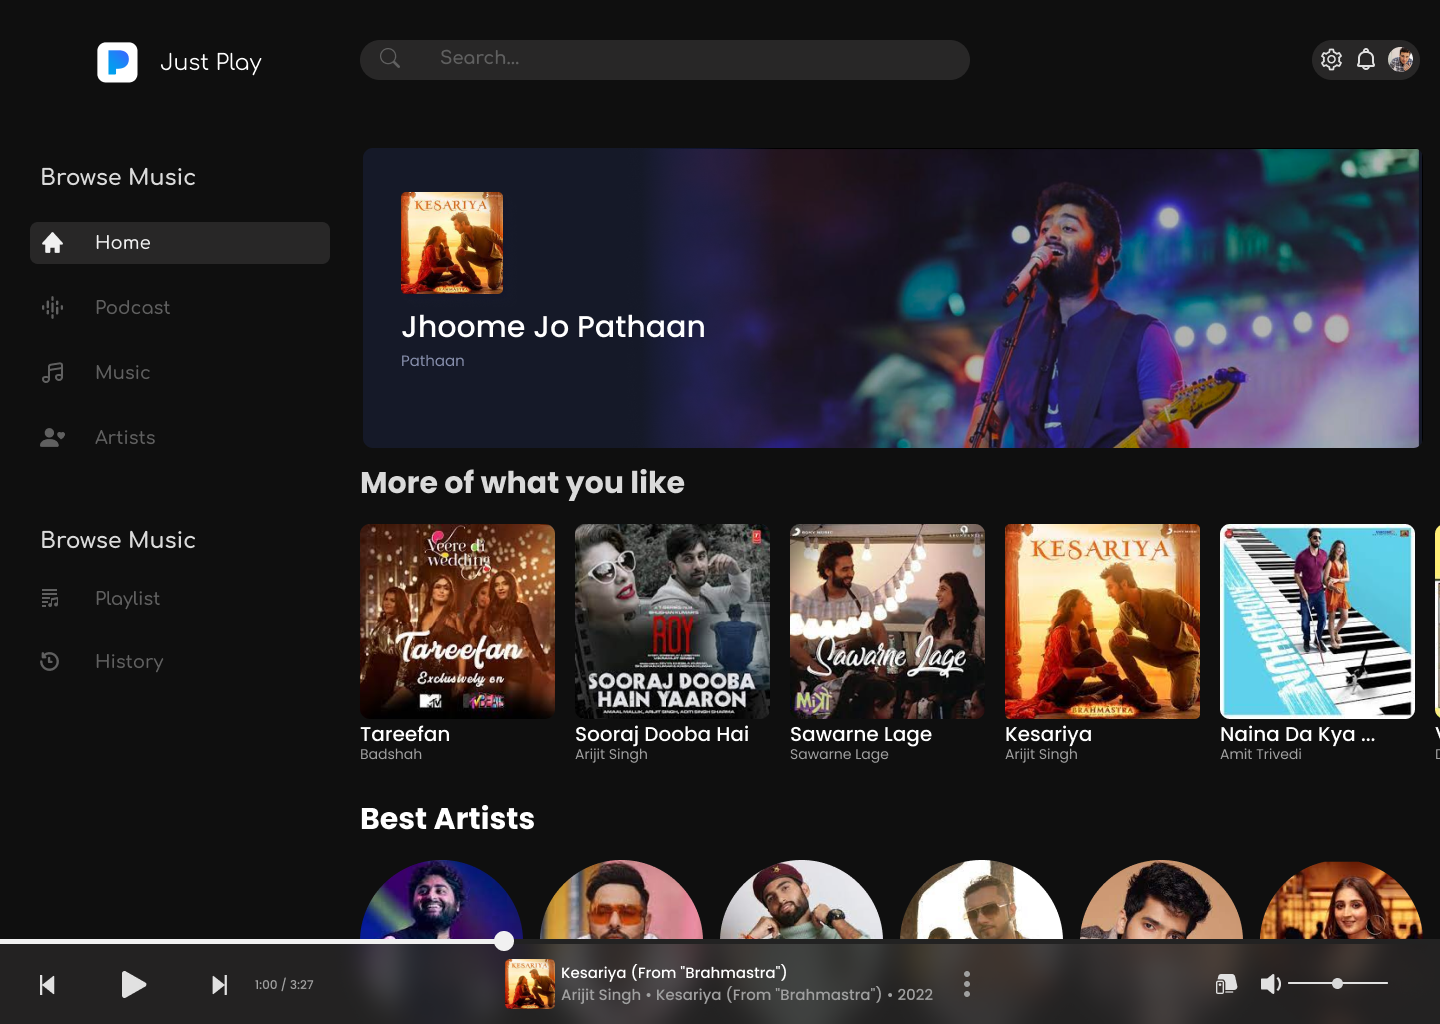
Task: Click the now-playing title Kesariya (From "Brahmastra")
Action: point(674,973)
